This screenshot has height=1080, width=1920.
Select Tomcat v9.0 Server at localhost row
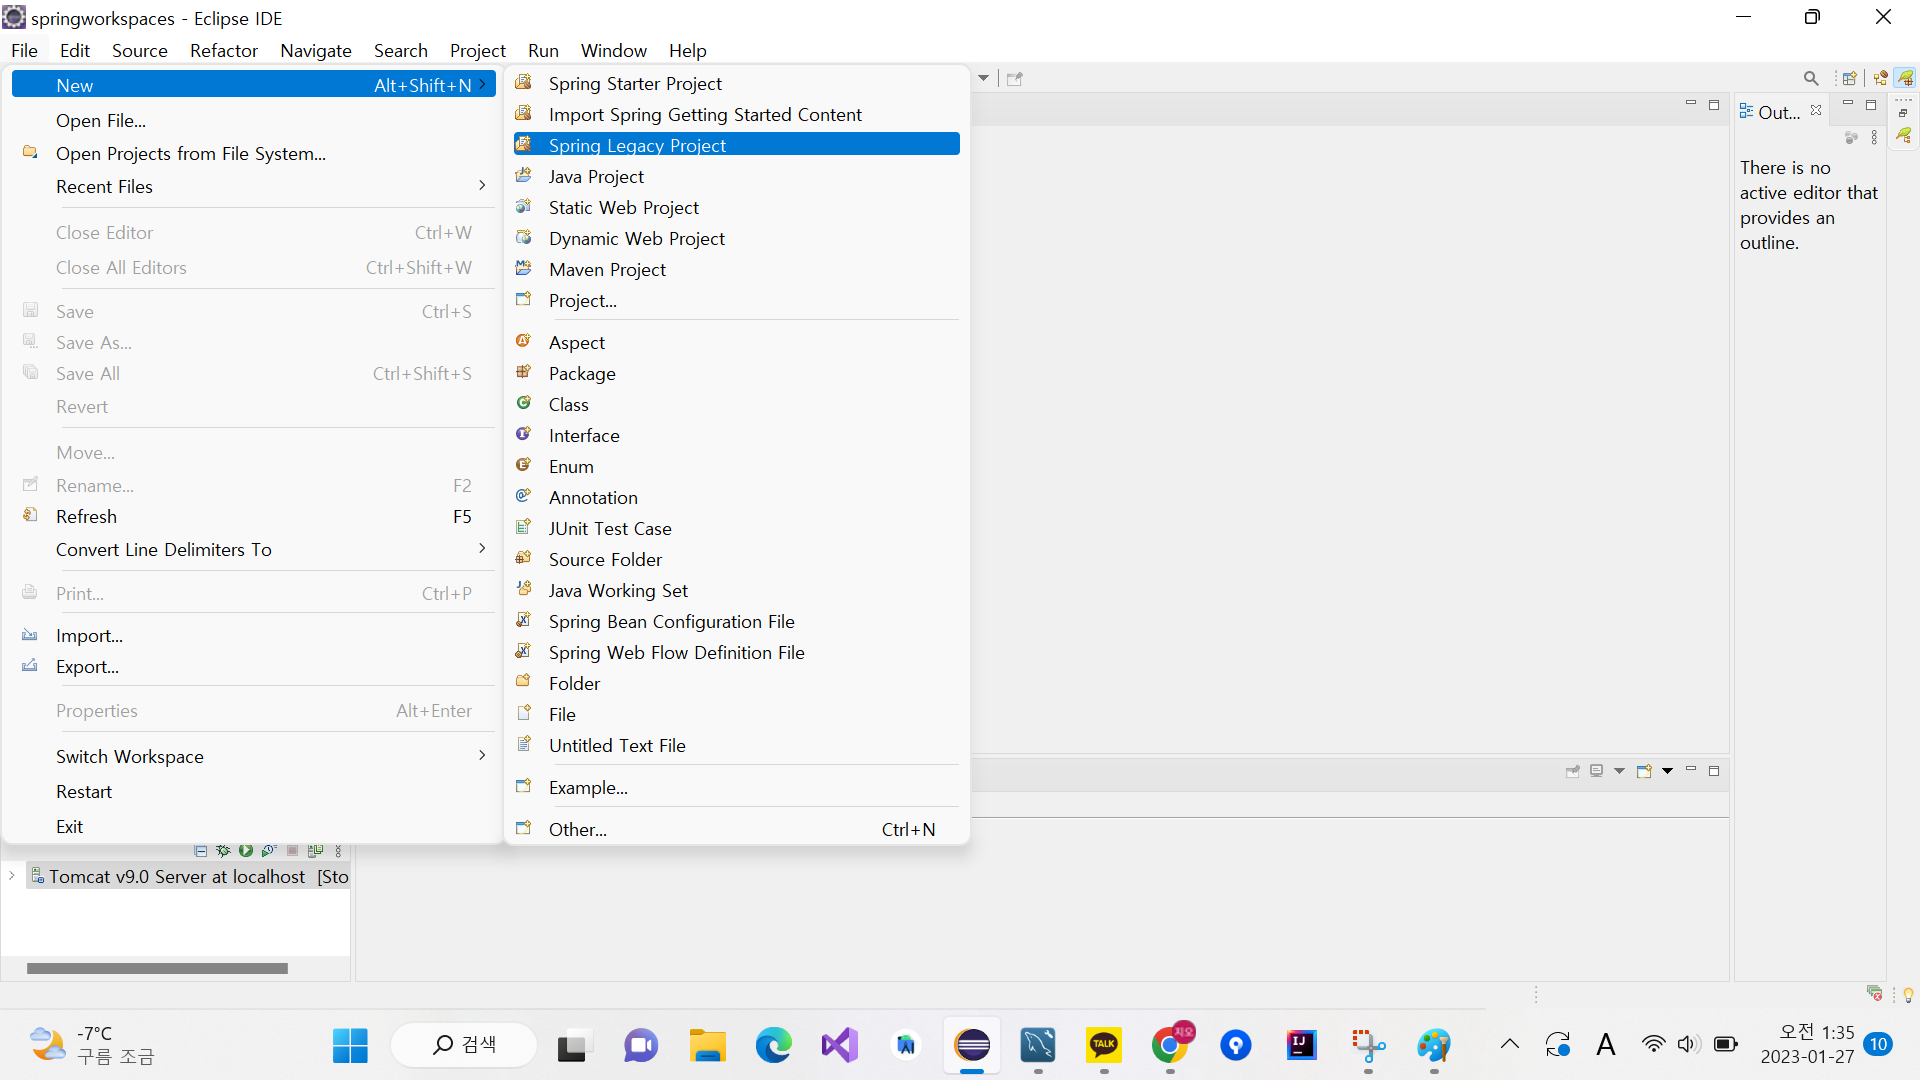pos(188,876)
